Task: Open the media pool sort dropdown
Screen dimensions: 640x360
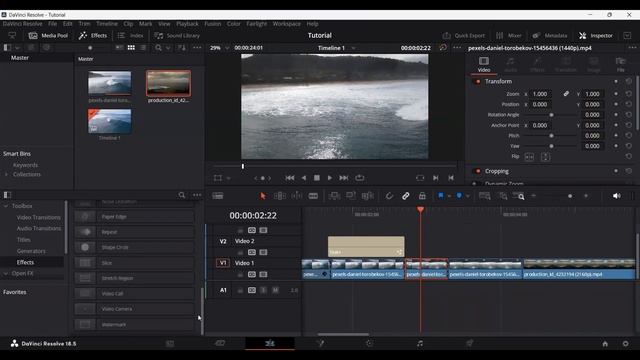Action: coord(182,48)
